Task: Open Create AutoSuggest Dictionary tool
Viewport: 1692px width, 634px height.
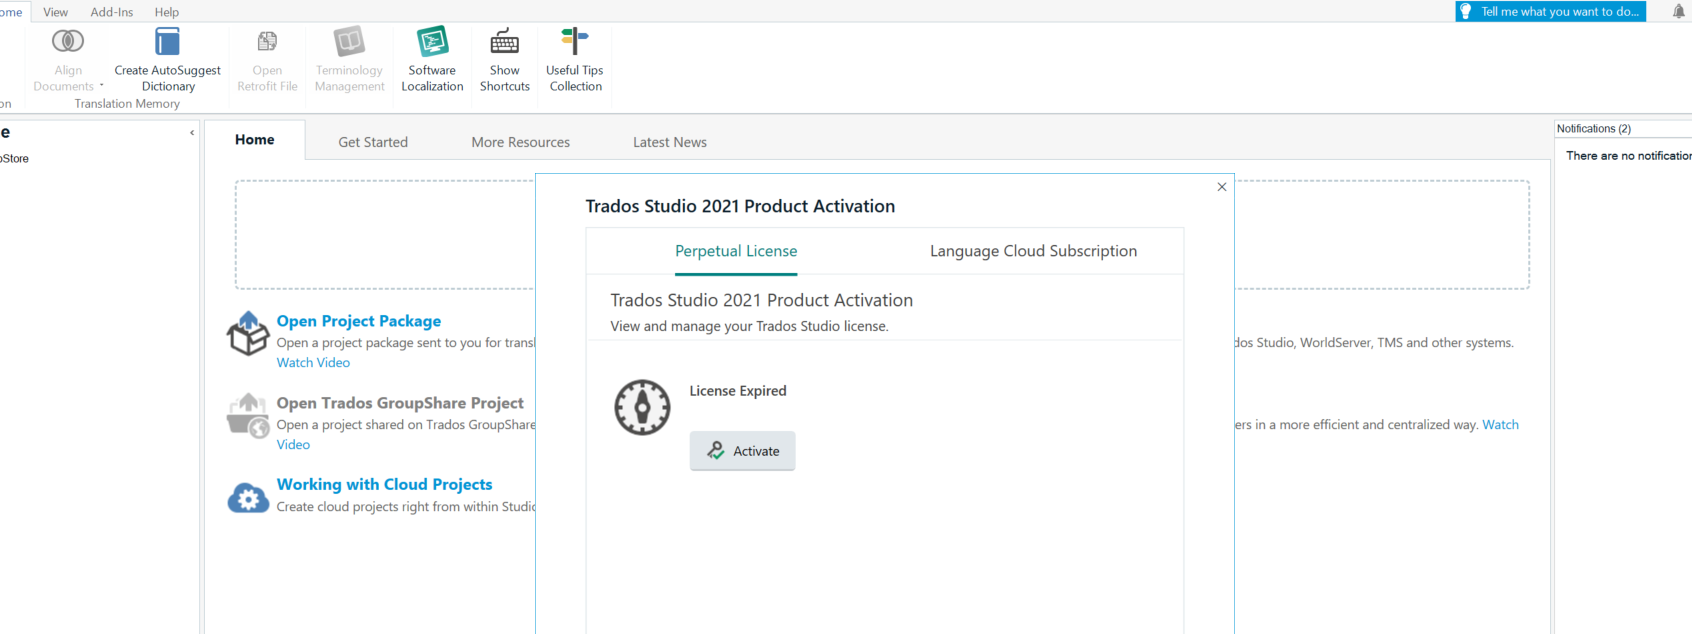Action: (x=167, y=42)
